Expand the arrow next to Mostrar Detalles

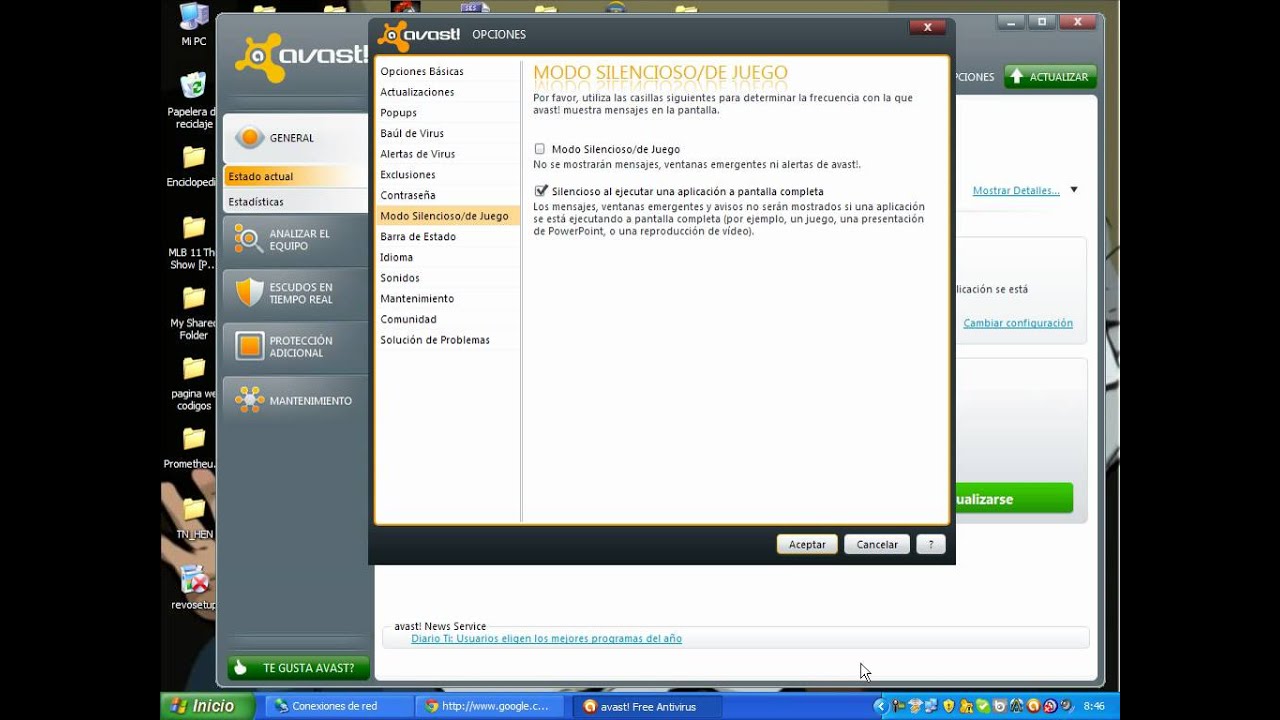point(1074,190)
